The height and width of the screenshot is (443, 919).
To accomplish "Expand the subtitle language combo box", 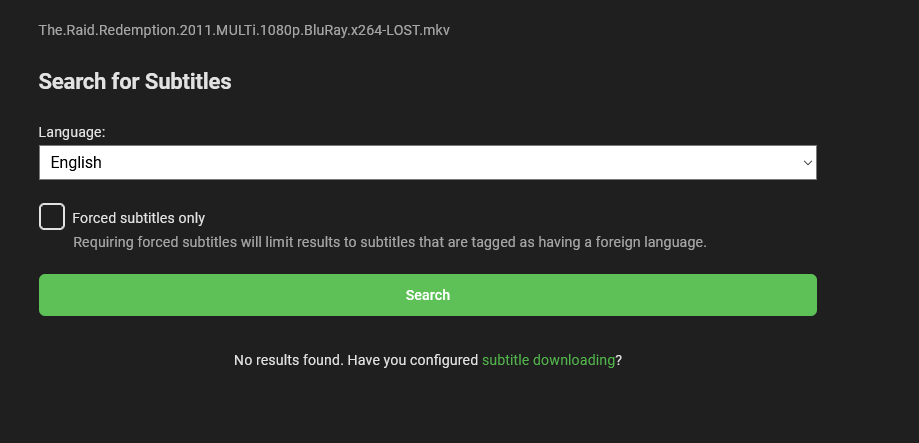I will (427, 162).
